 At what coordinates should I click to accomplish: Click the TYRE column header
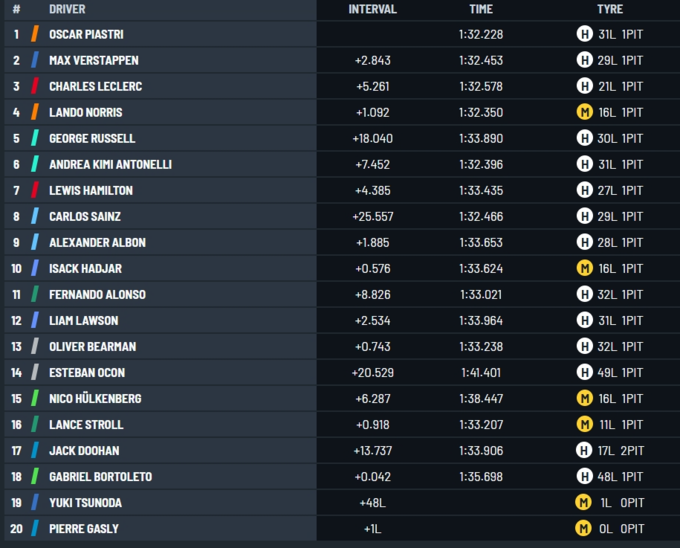pyautogui.click(x=609, y=9)
